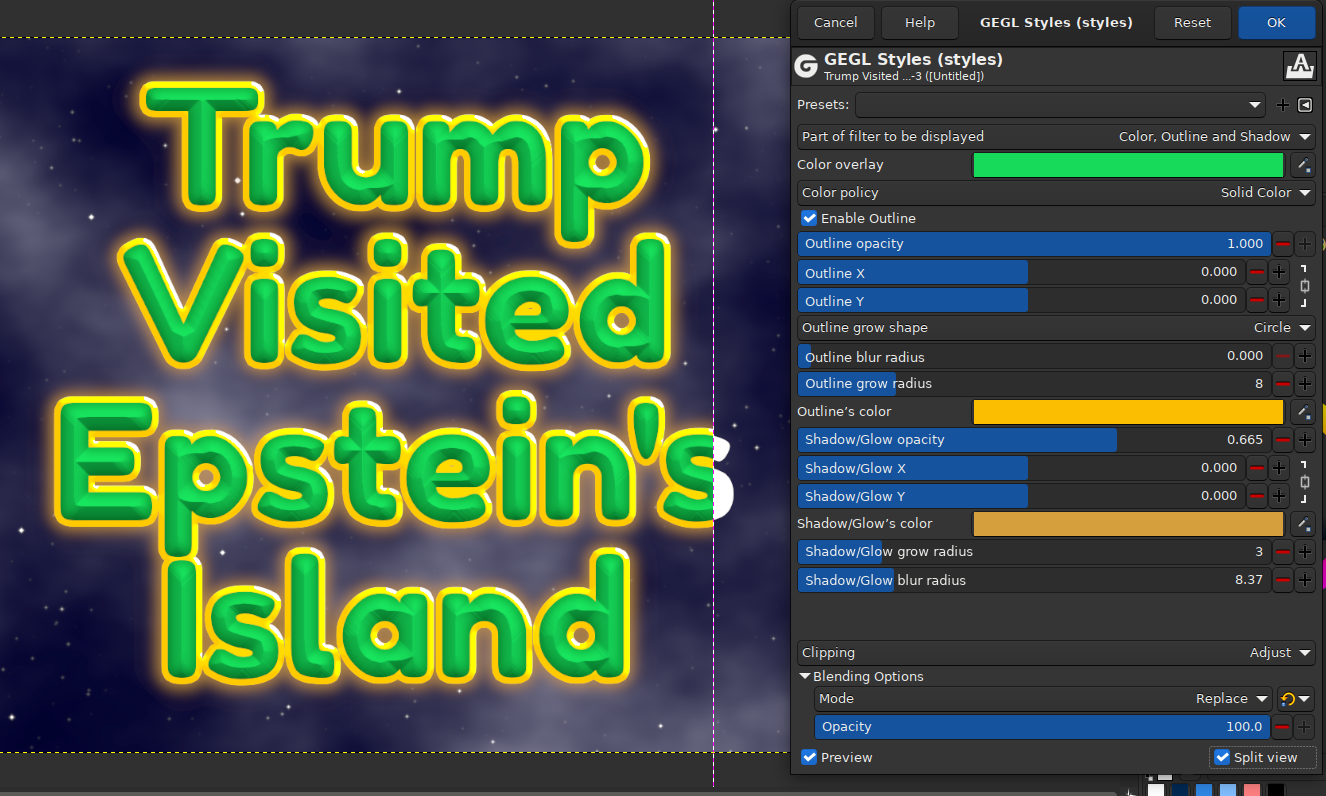Open 'Part of filter to be displayed' dropdown
This screenshot has height=796, width=1326.
[x=1056, y=136]
